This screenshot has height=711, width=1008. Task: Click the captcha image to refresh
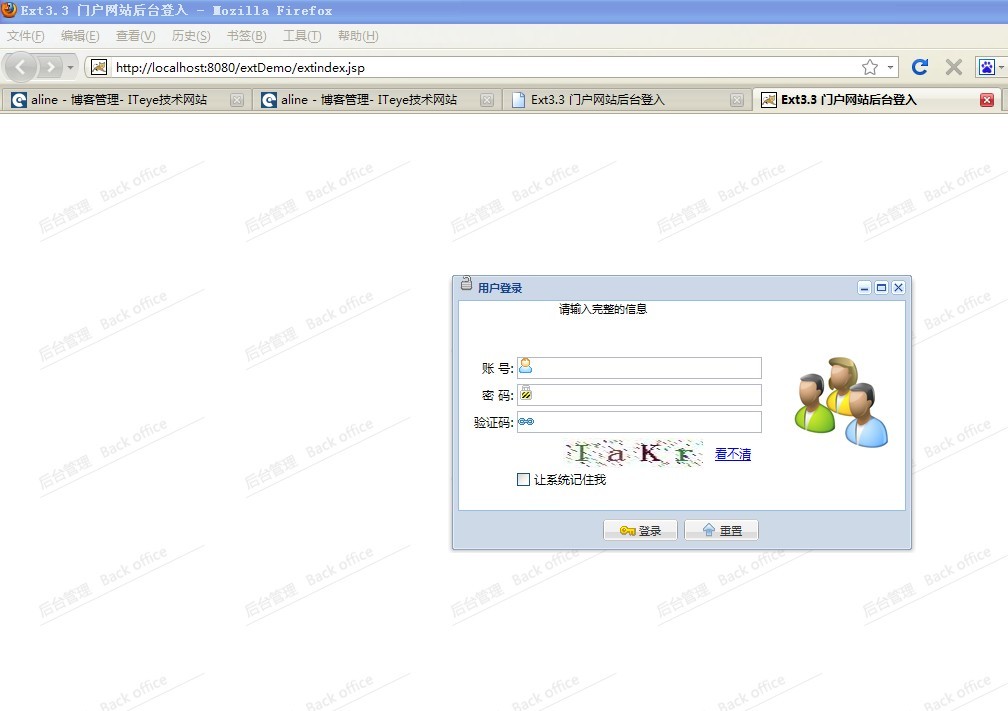coord(634,453)
